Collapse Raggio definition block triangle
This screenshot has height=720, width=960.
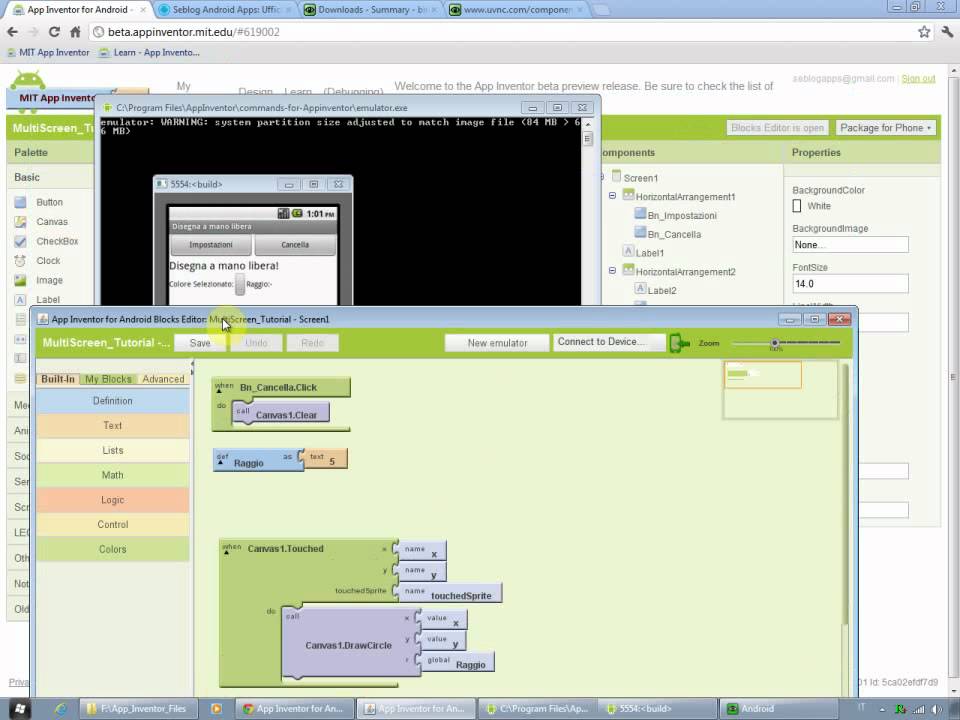click(220, 463)
